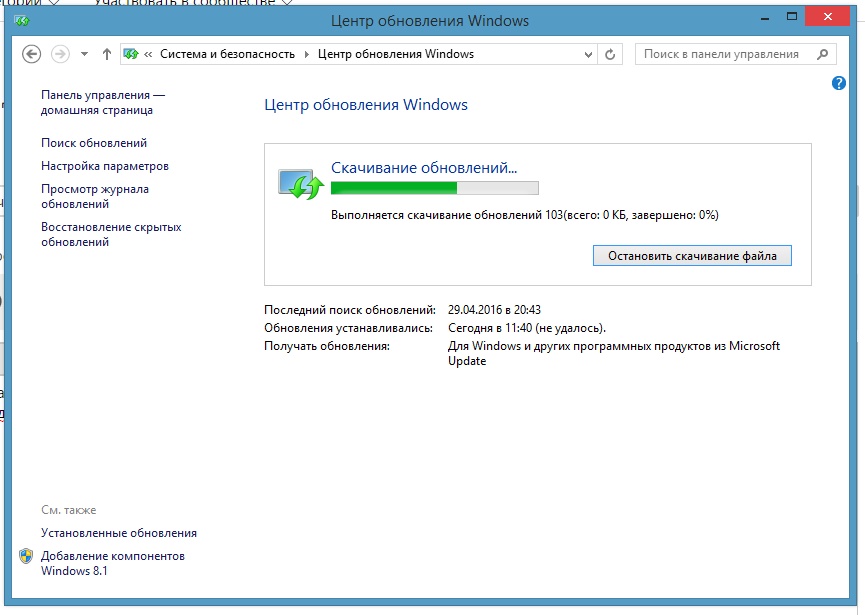The height and width of the screenshot is (615, 865).
Task: Click the Back navigation arrow
Action: click(31, 54)
